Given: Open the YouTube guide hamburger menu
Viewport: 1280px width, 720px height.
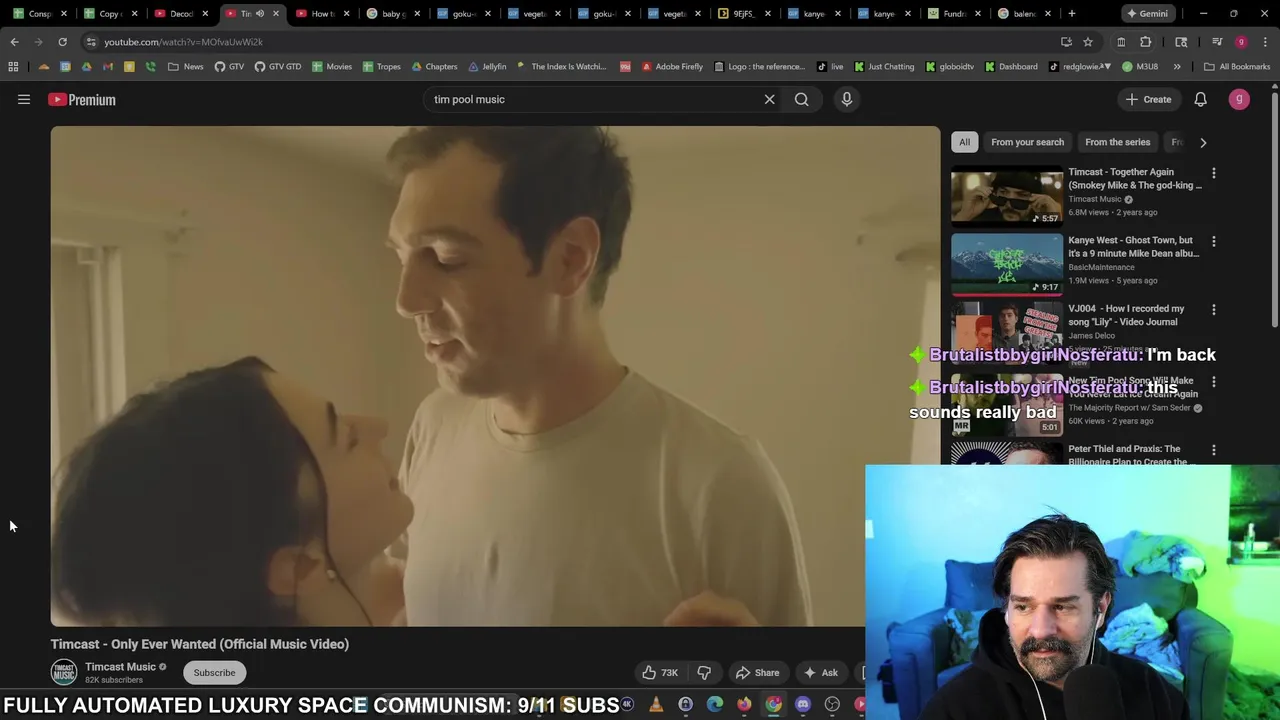Looking at the screenshot, I should point(24,99).
